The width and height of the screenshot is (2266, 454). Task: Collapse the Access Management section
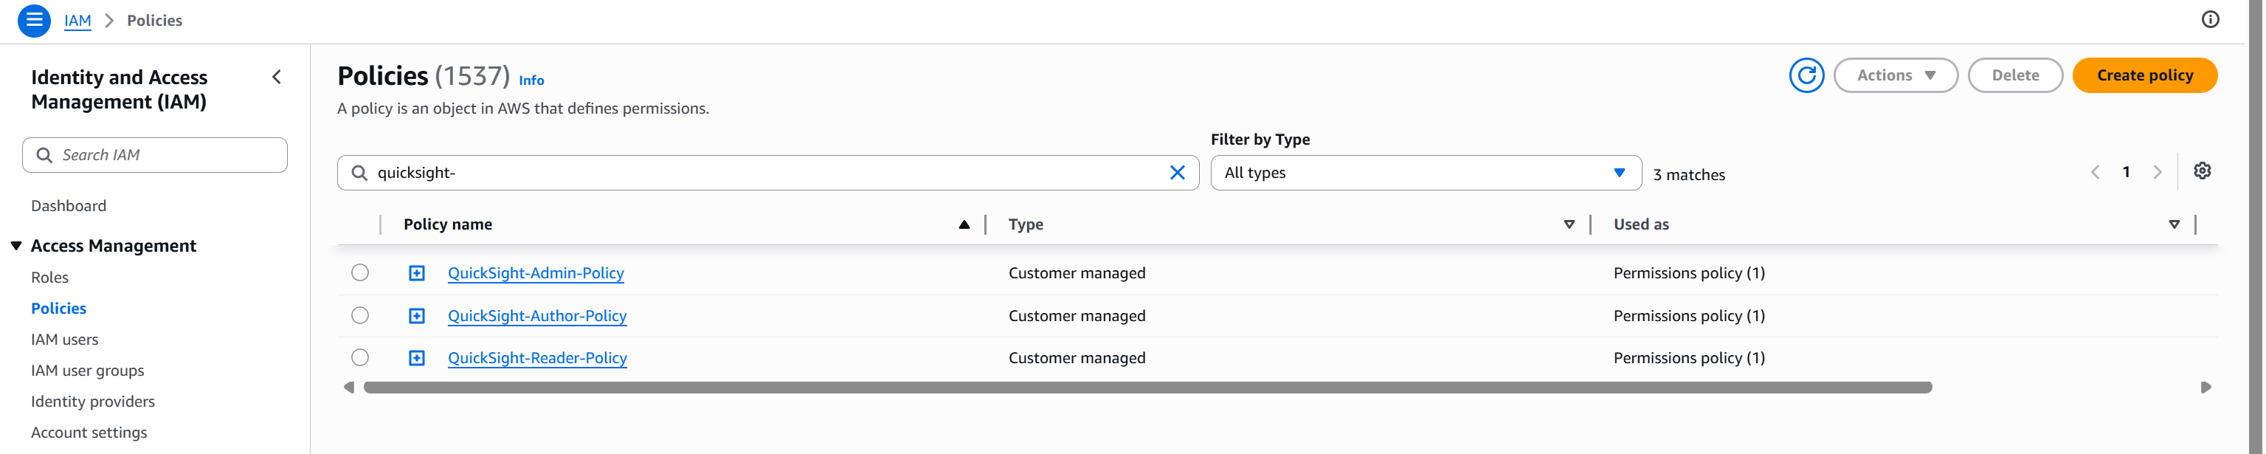click(x=16, y=246)
